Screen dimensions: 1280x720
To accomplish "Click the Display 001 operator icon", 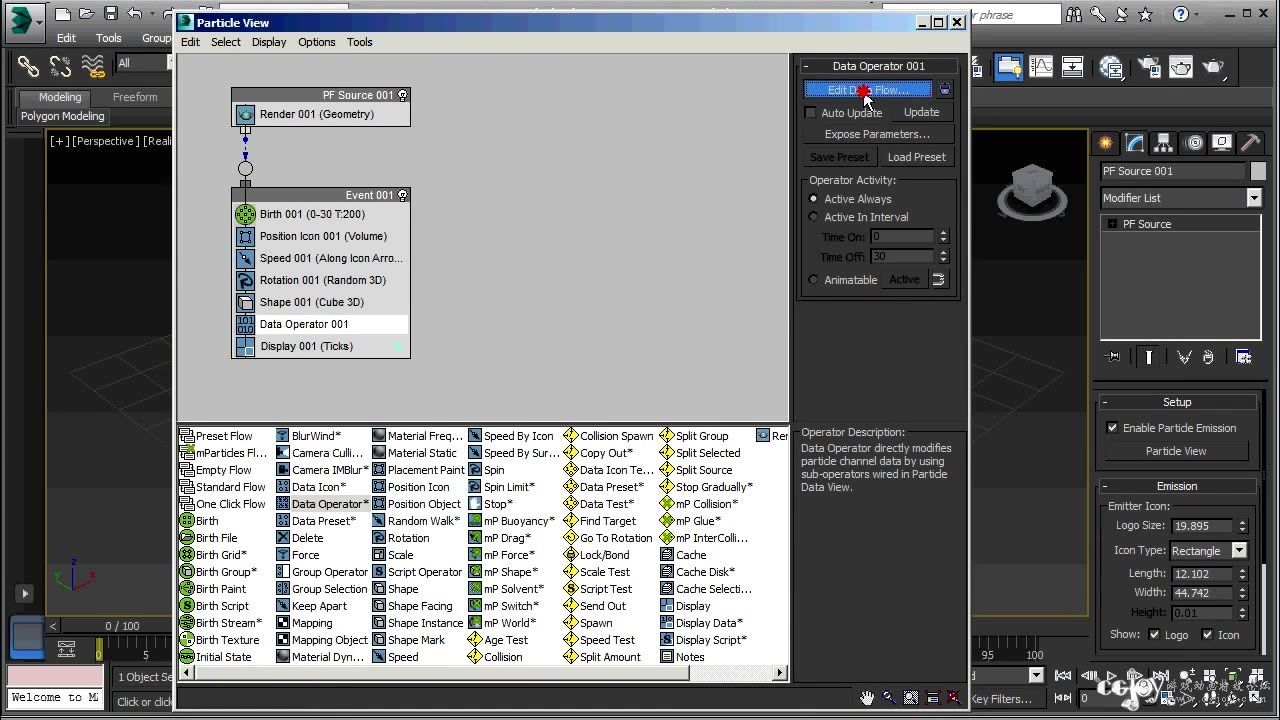I will point(245,346).
